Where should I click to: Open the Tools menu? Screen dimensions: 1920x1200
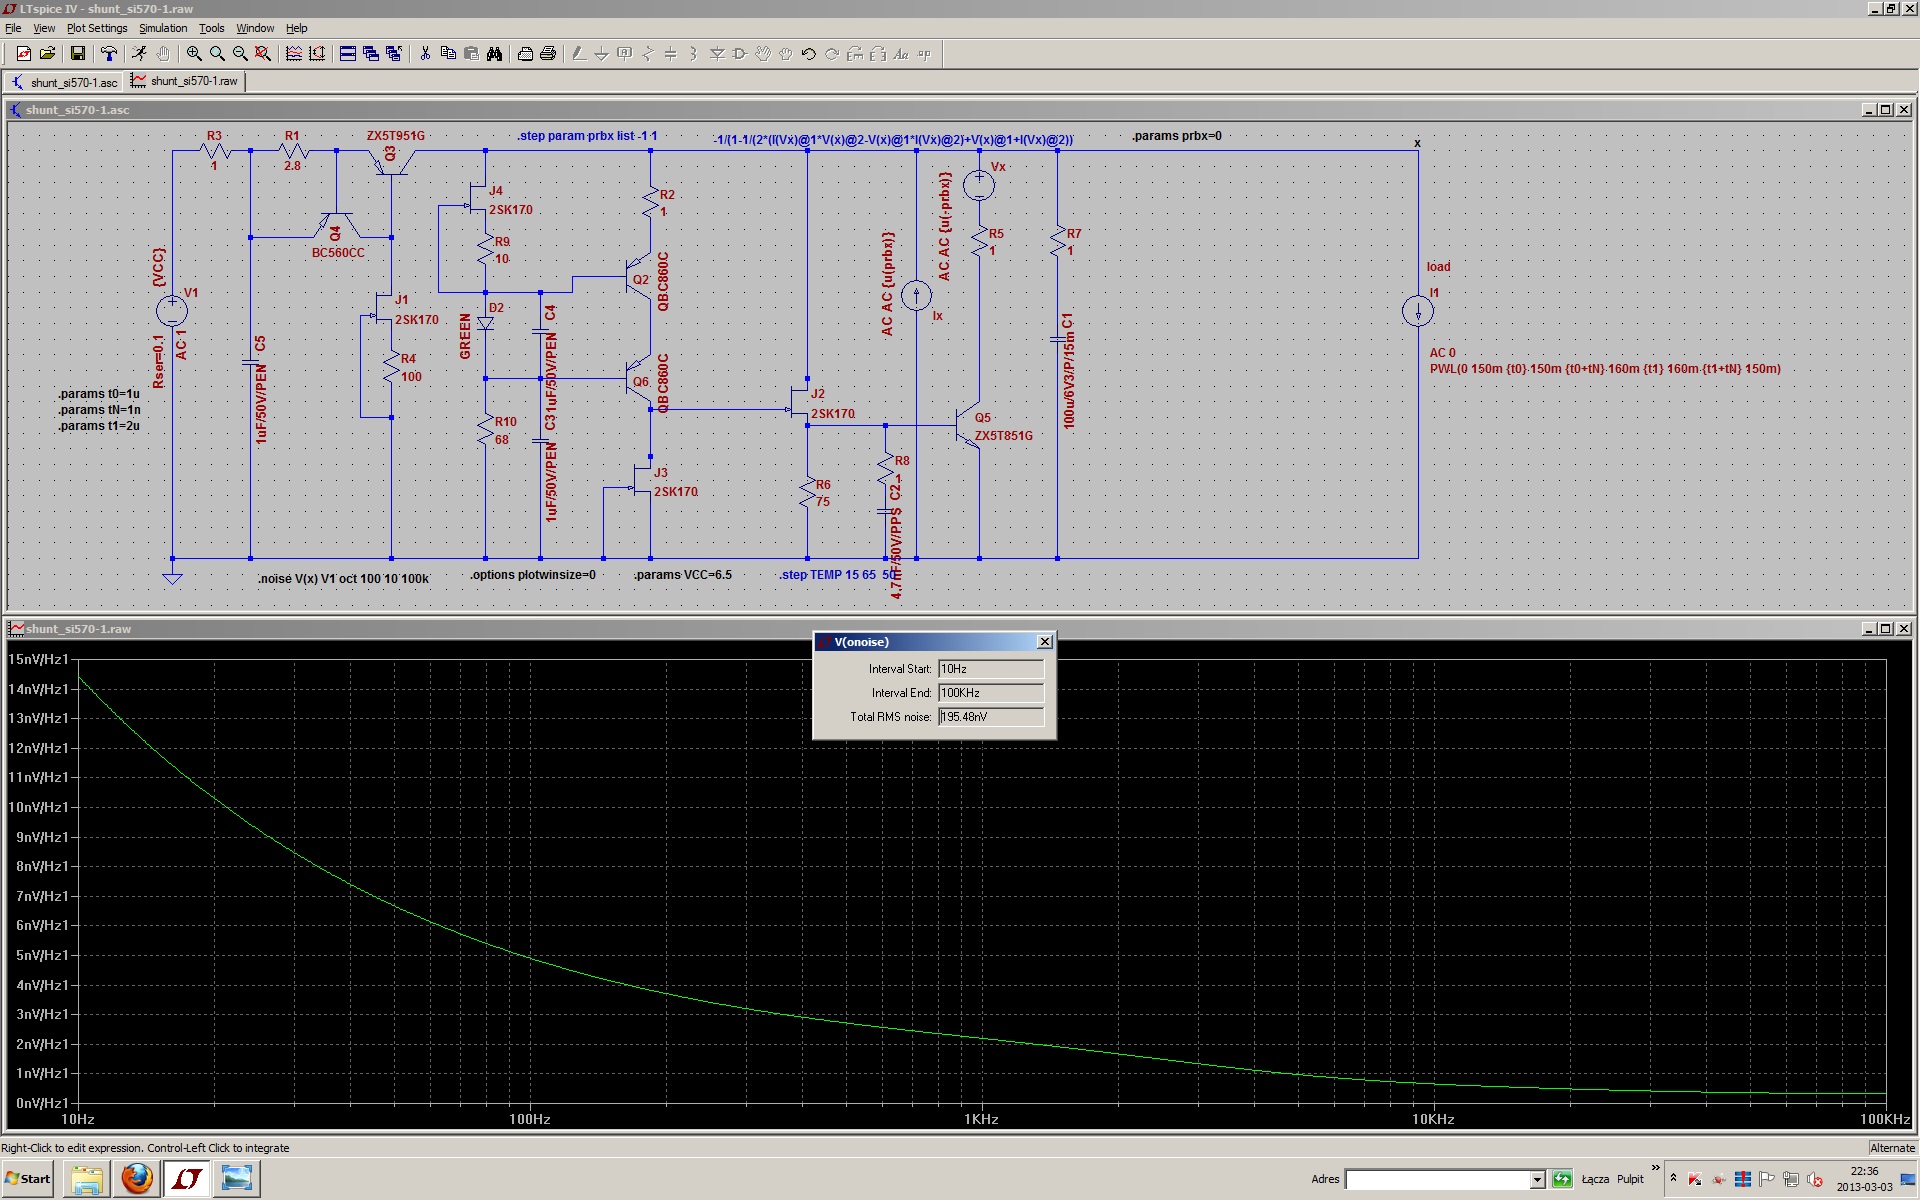click(x=211, y=28)
